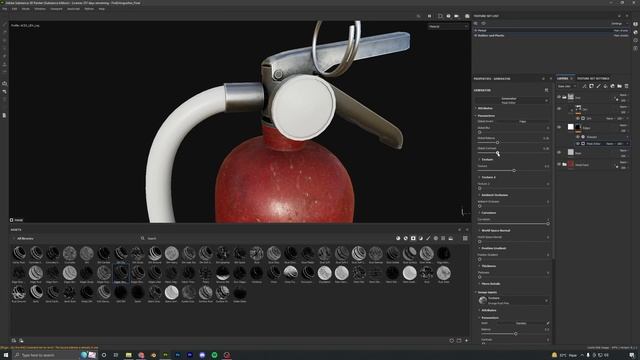Toggle the Rubber and Plastic texture set visibility
This screenshot has width=640, height=360.
tap(476, 36)
